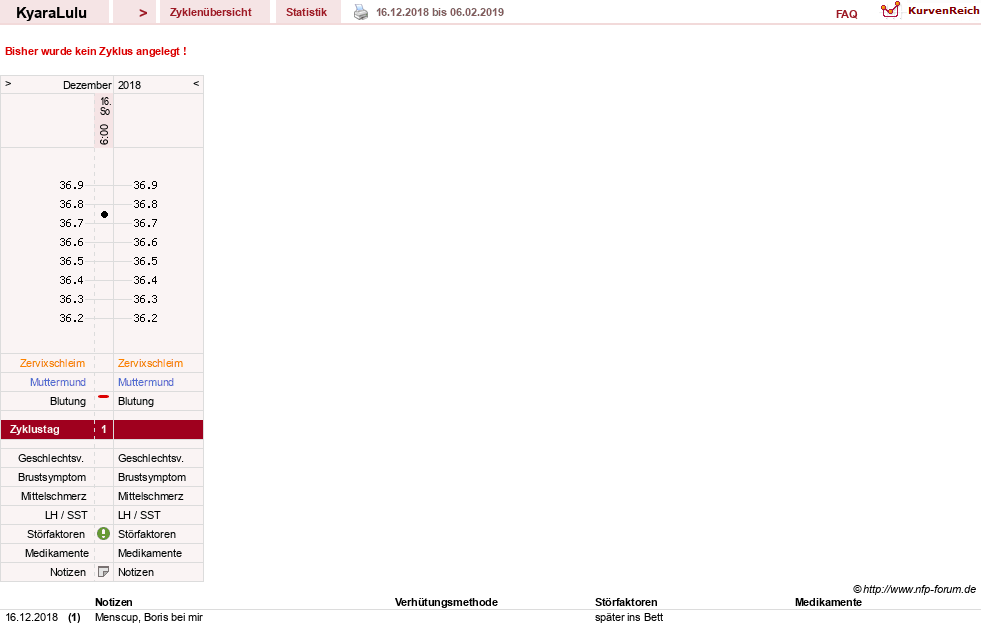Go to previous month arrow in calendar header
The width and height of the screenshot is (981, 641).
coord(8,83)
